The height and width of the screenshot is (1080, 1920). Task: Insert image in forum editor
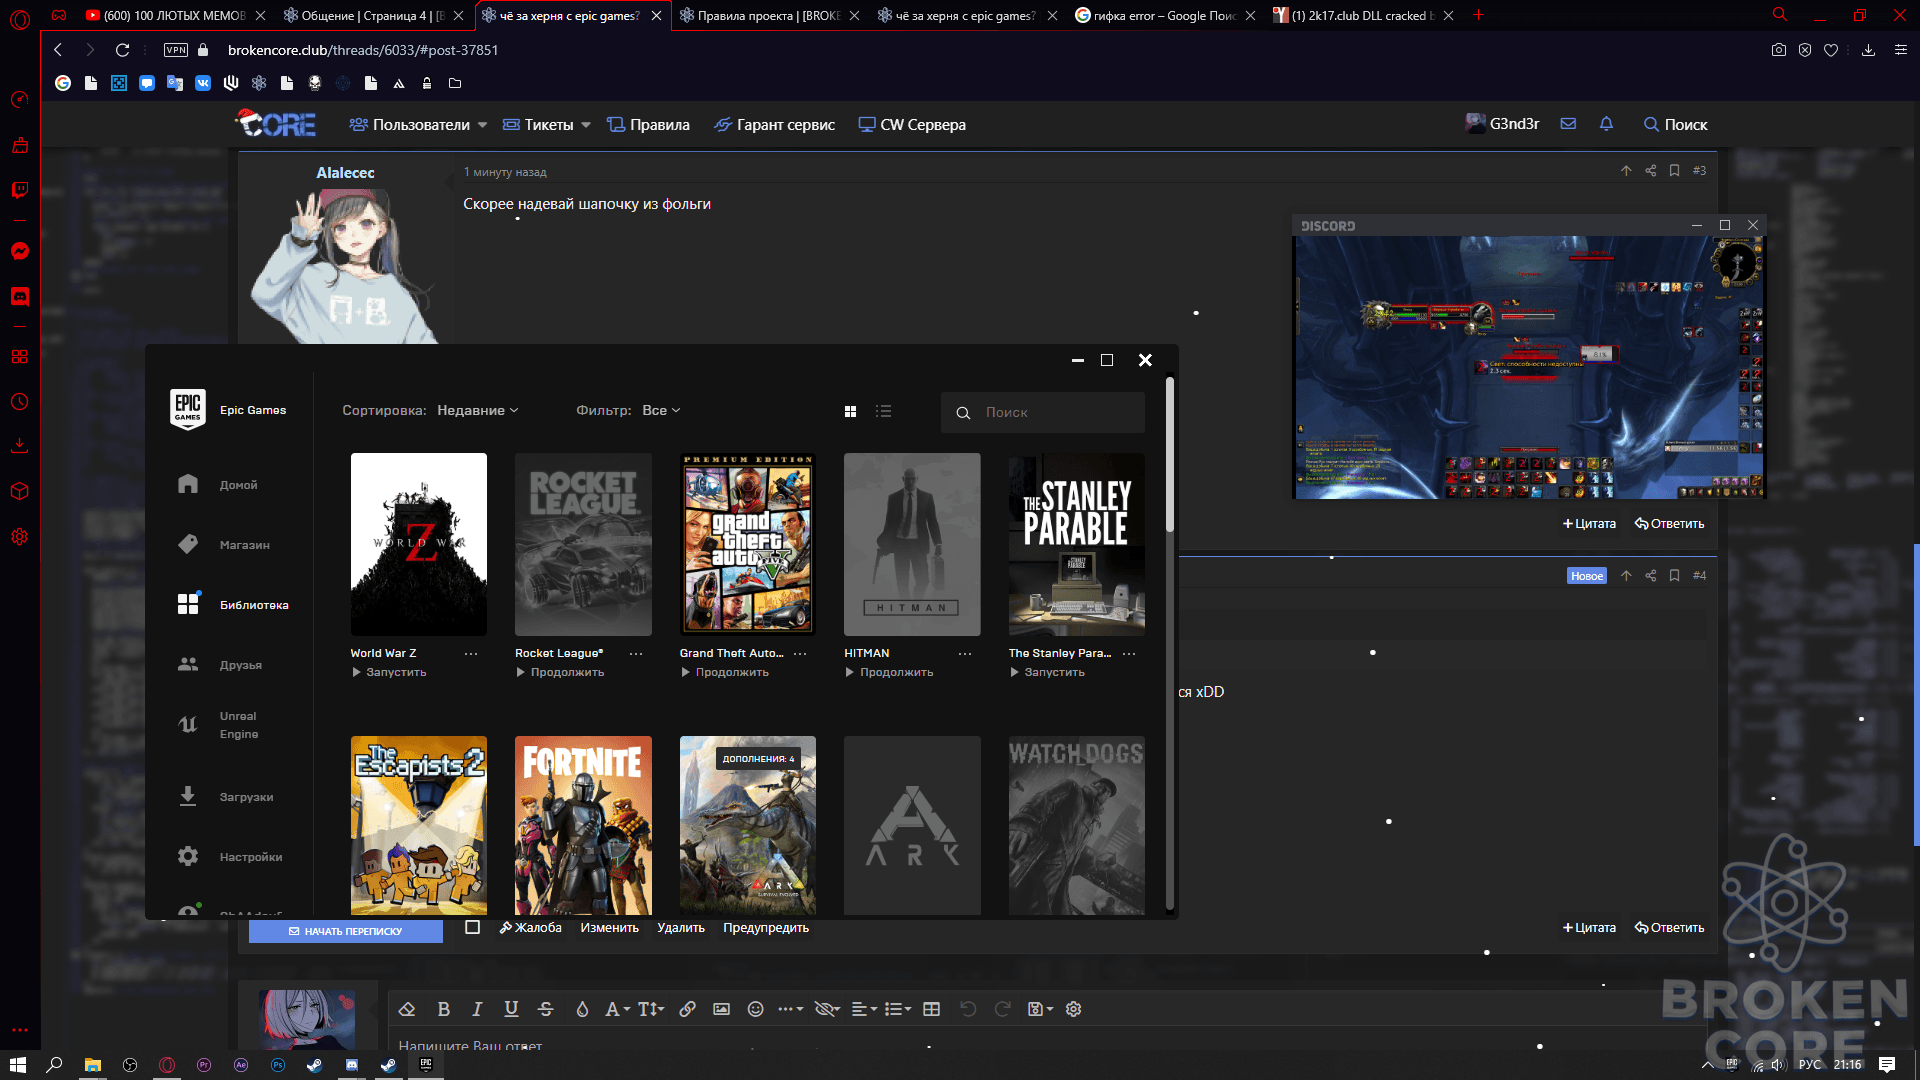(x=721, y=1009)
